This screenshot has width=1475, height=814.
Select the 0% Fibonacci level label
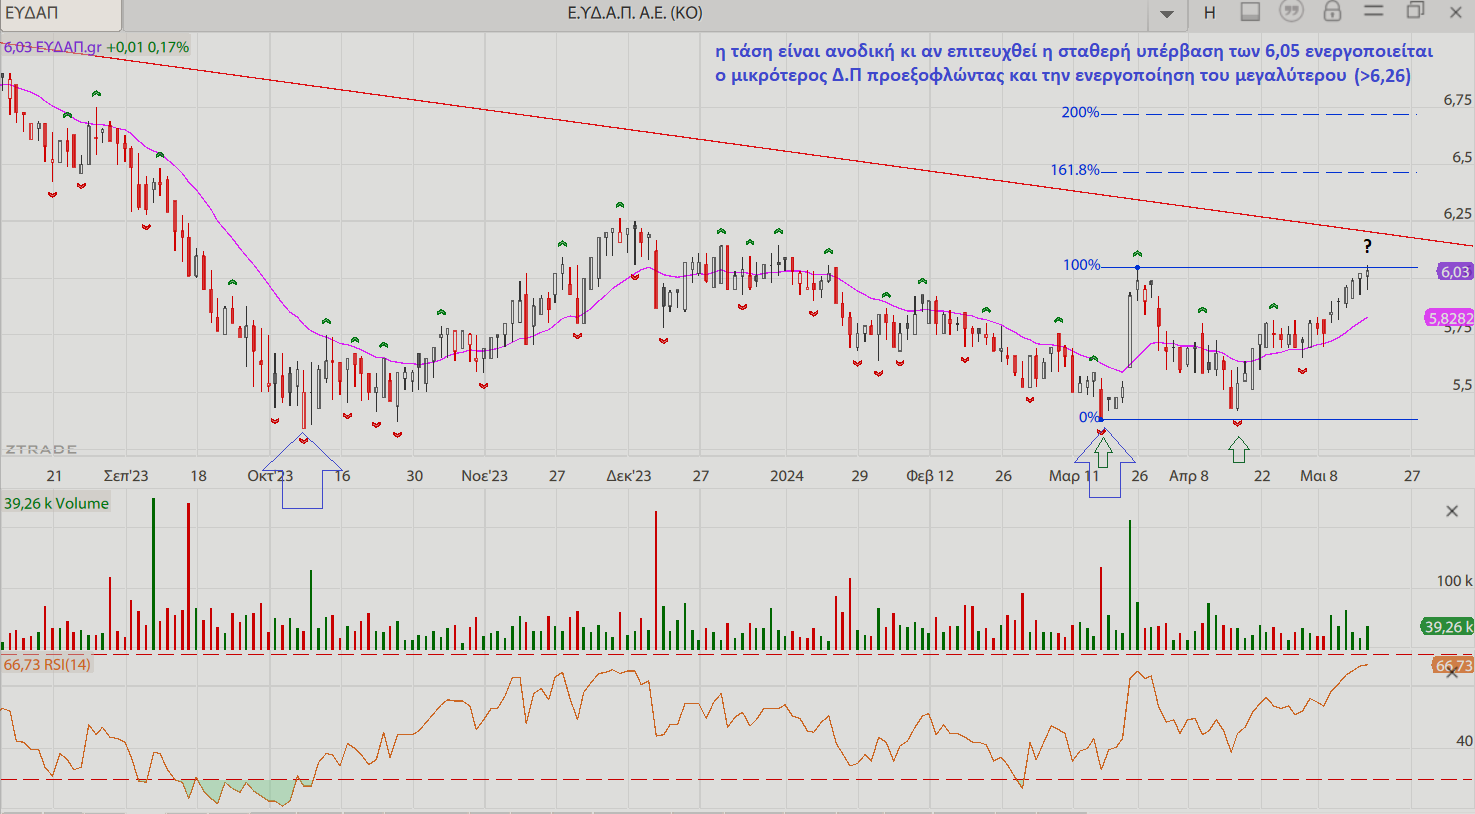[x=1089, y=417]
